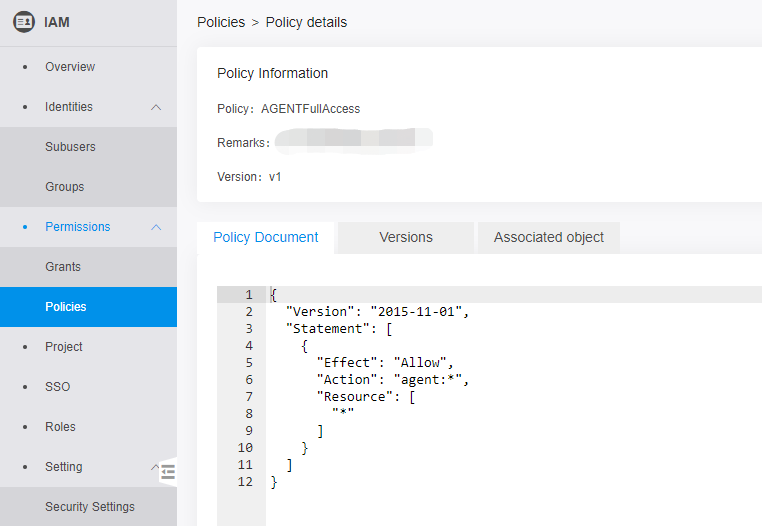Switch to the Associated object tab
The height and width of the screenshot is (526, 762).
[x=549, y=237]
